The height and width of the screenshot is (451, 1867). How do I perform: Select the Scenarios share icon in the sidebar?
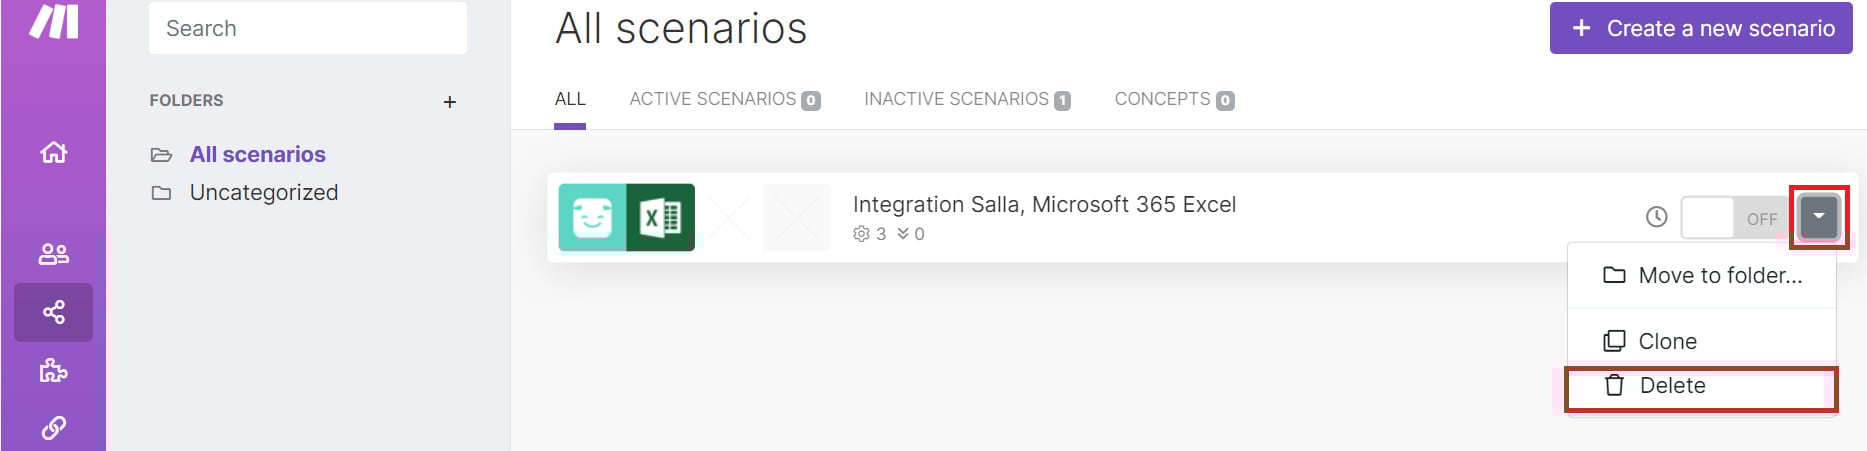pos(54,312)
